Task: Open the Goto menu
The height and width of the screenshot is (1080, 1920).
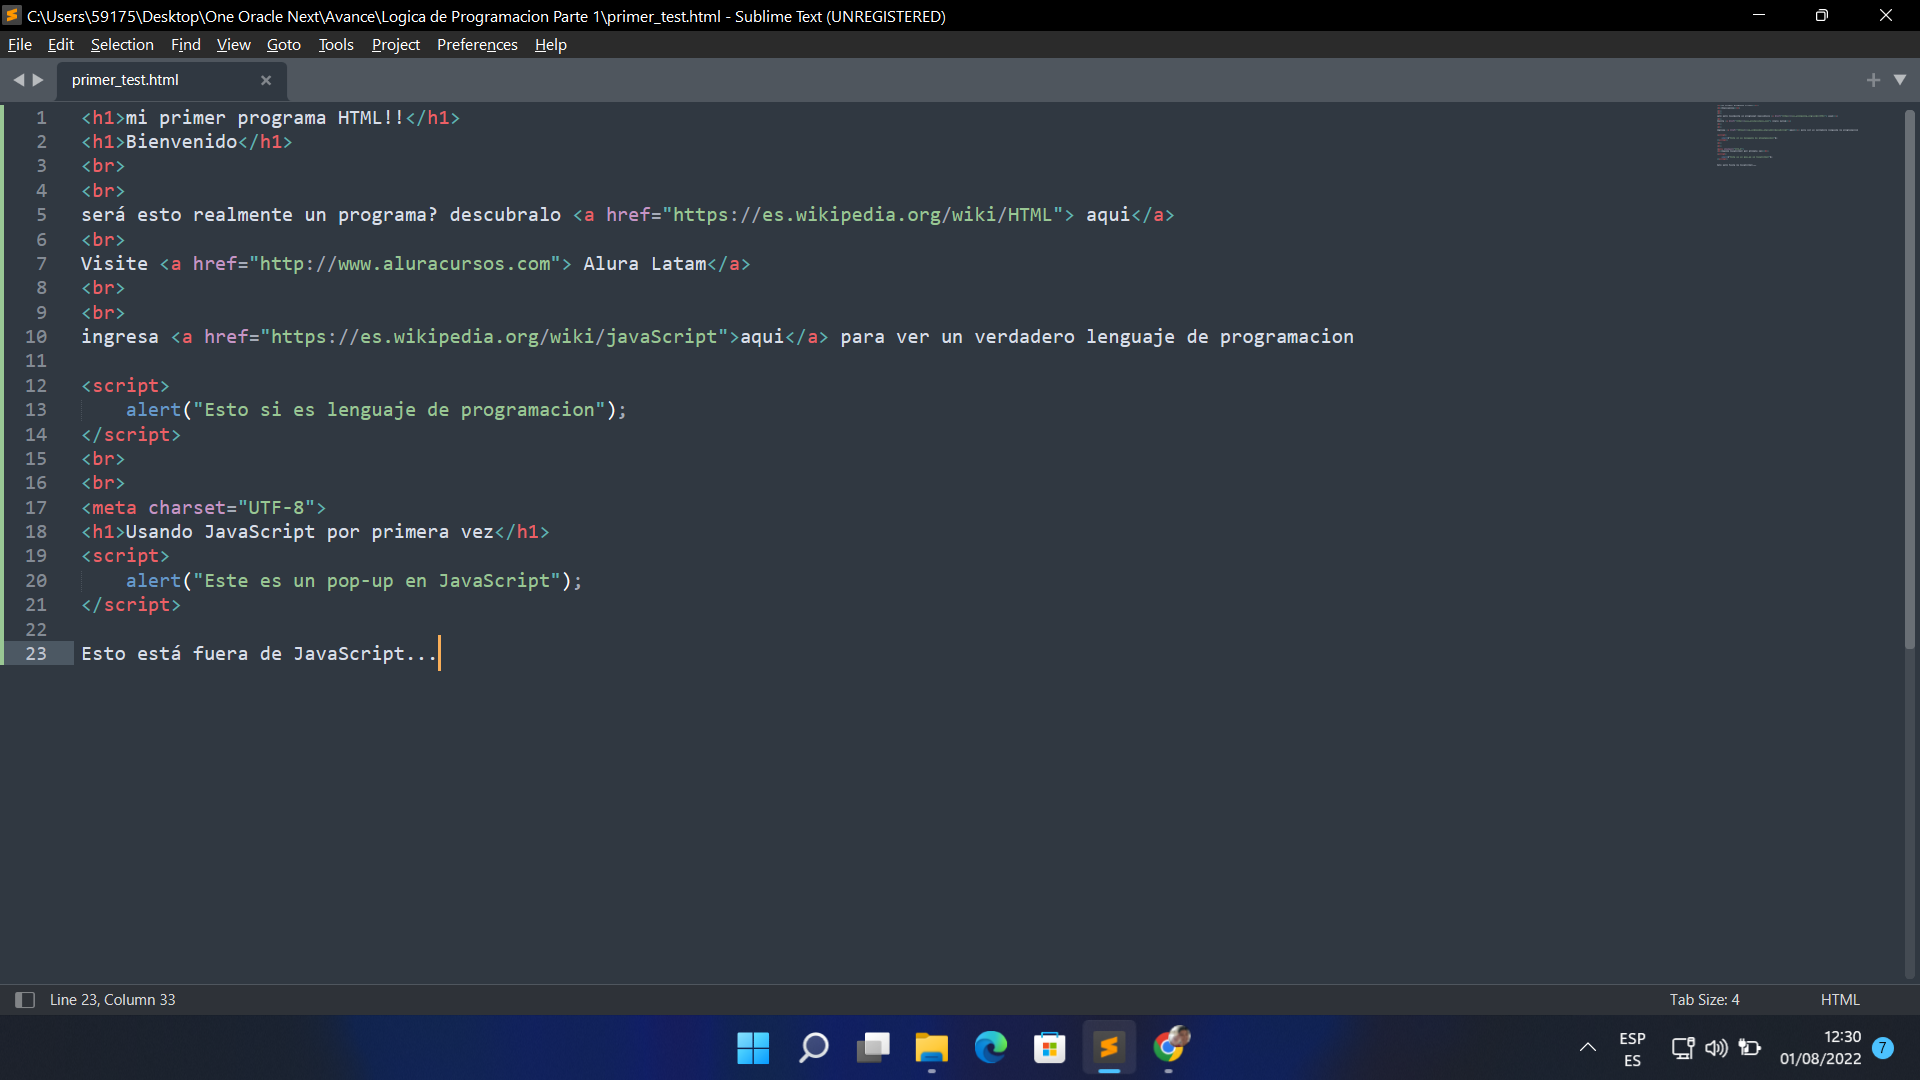Action: click(284, 44)
